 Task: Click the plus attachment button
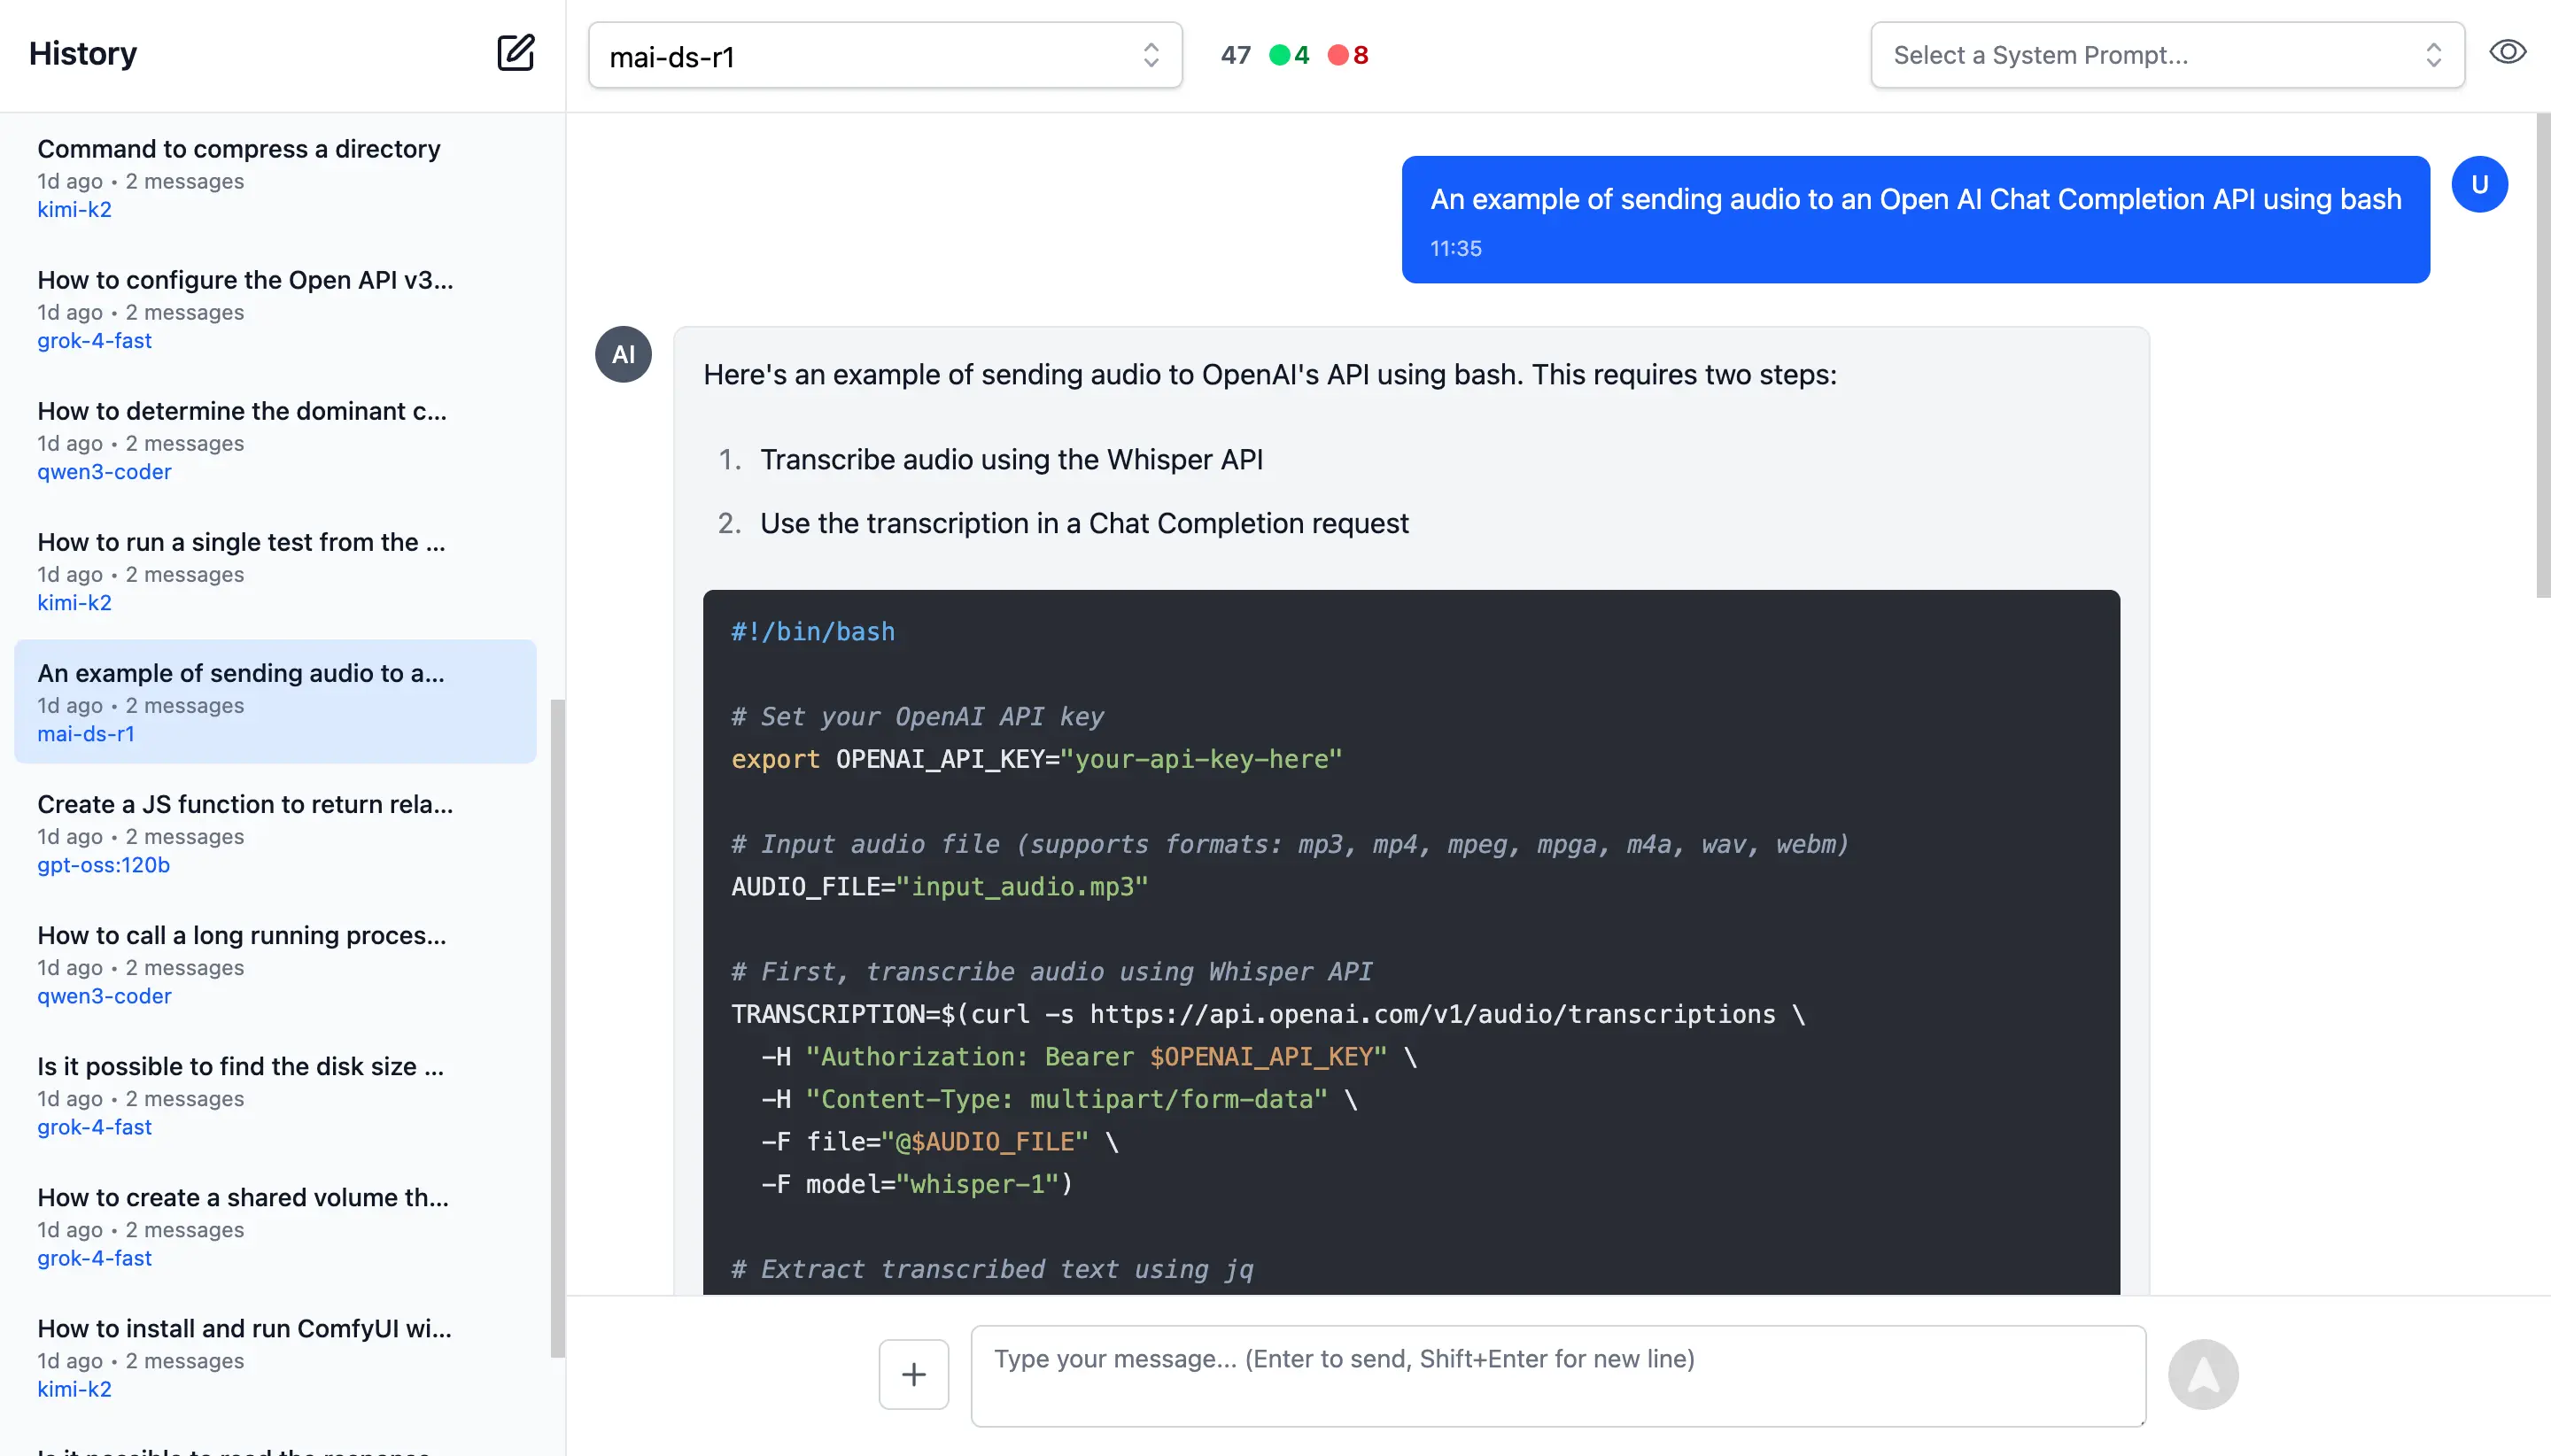click(913, 1374)
